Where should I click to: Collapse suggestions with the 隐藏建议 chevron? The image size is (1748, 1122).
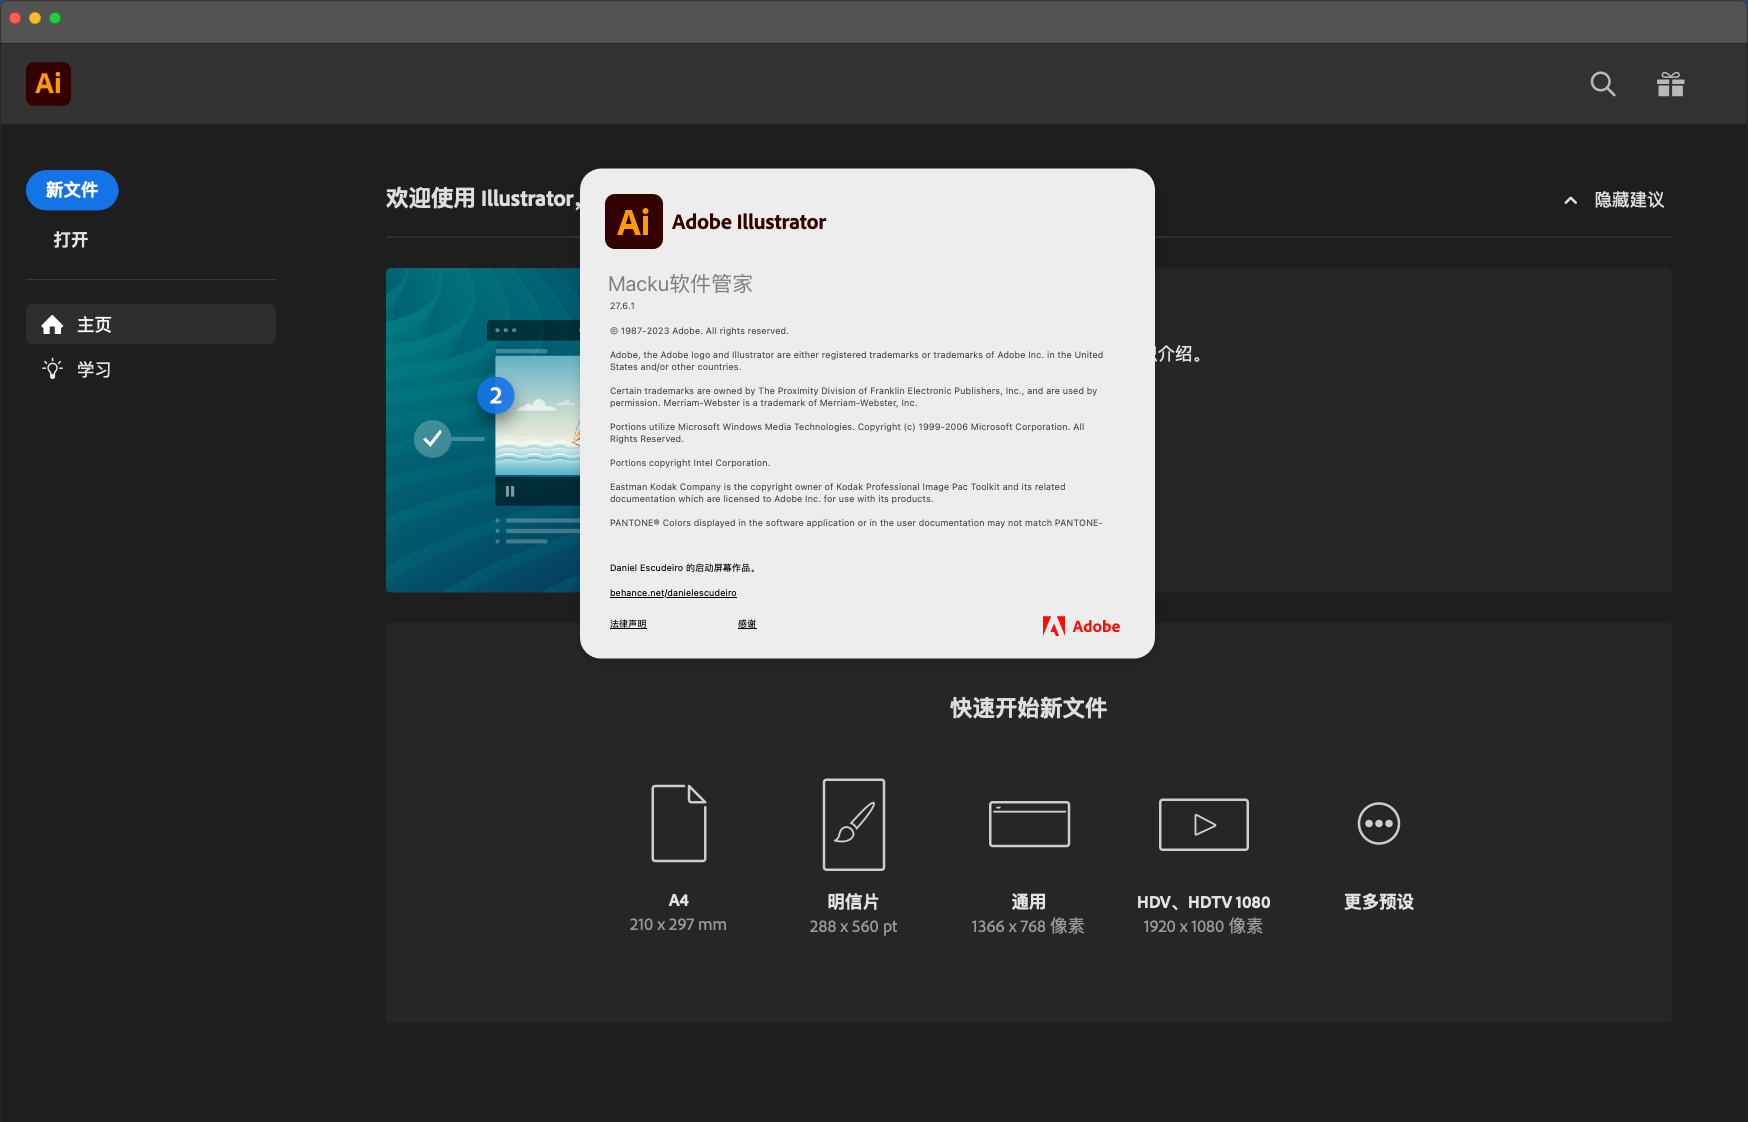pyautogui.click(x=1571, y=200)
